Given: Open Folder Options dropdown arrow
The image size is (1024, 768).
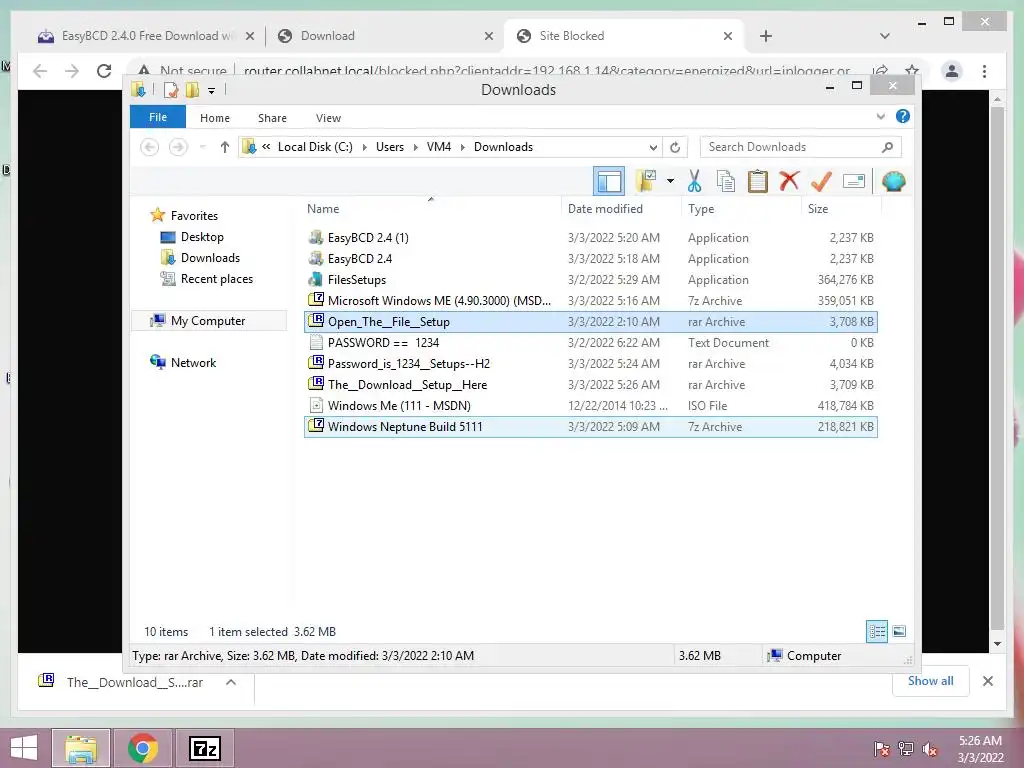Looking at the screenshot, I should tap(670, 181).
